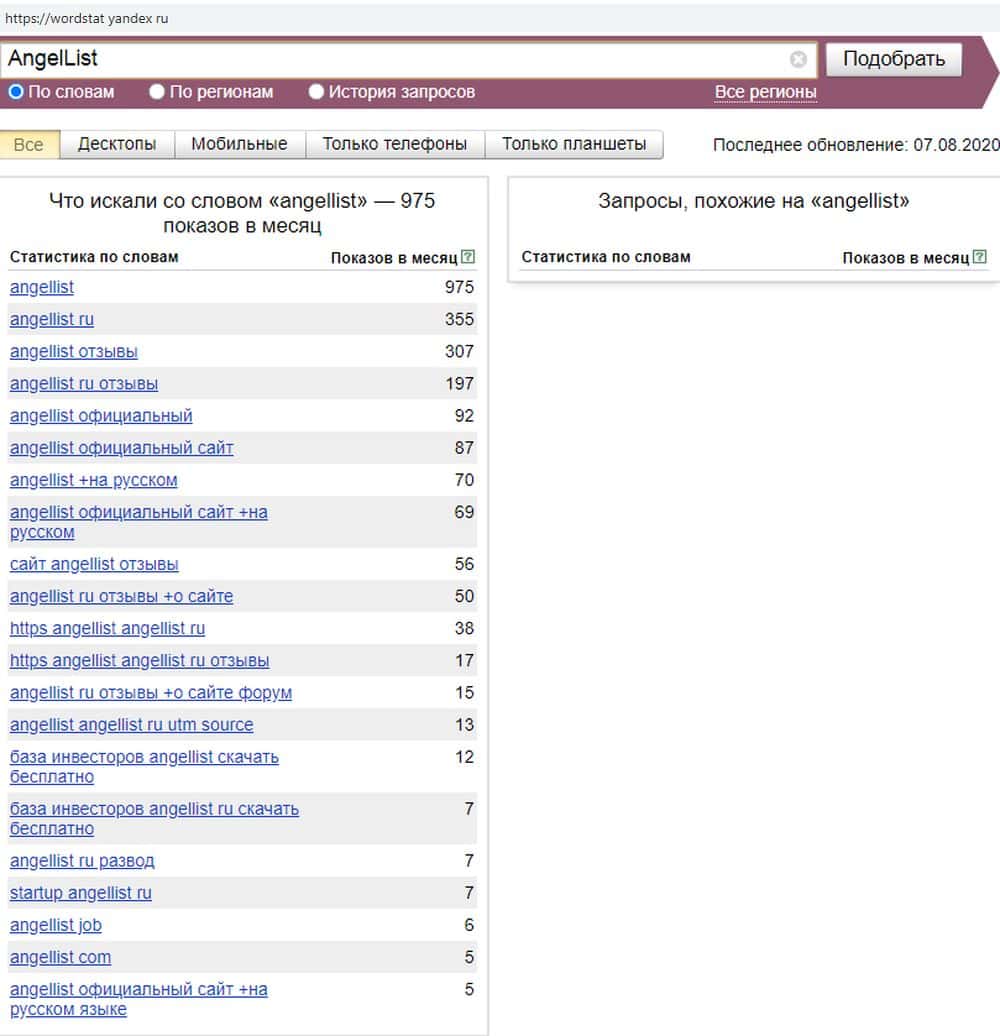Click the left 'Статистика по словам' column header
This screenshot has height=1036, width=1000.
[94, 257]
